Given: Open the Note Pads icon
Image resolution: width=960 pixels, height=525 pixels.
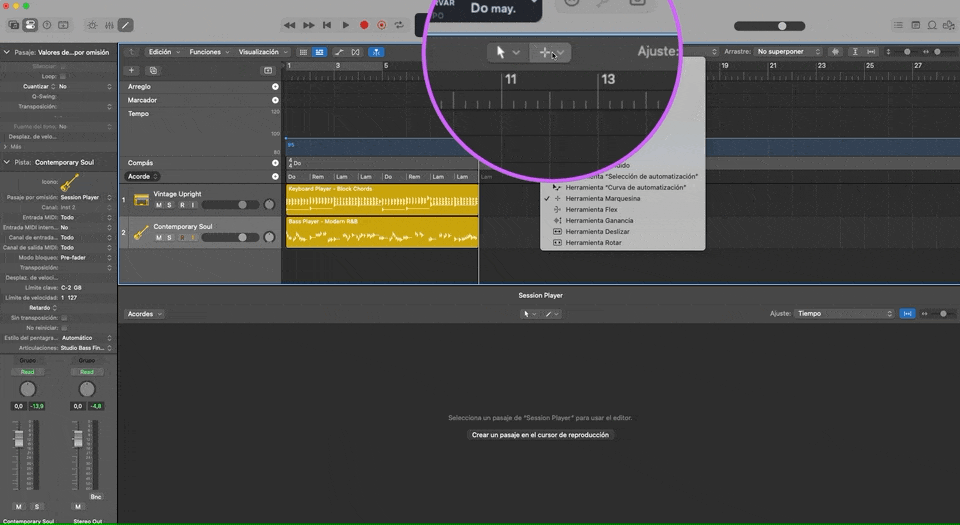Looking at the screenshot, I should pyautogui.click(x=915, y=25).
